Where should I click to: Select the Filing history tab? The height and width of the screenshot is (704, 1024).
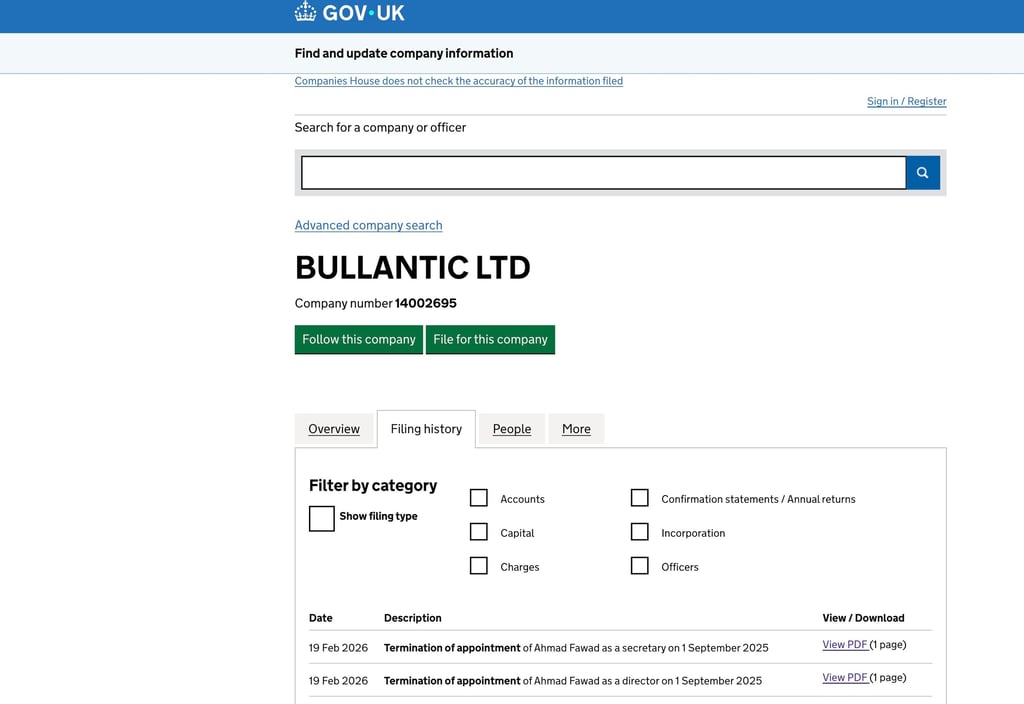point(426,429)
